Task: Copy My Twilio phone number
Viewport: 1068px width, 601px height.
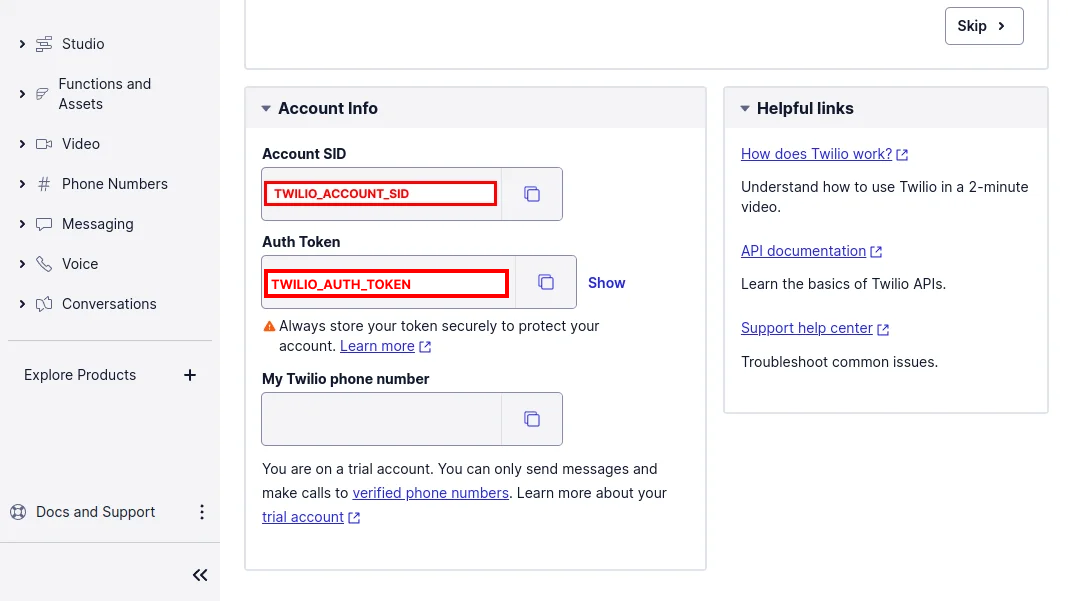Action: point(532,419)
